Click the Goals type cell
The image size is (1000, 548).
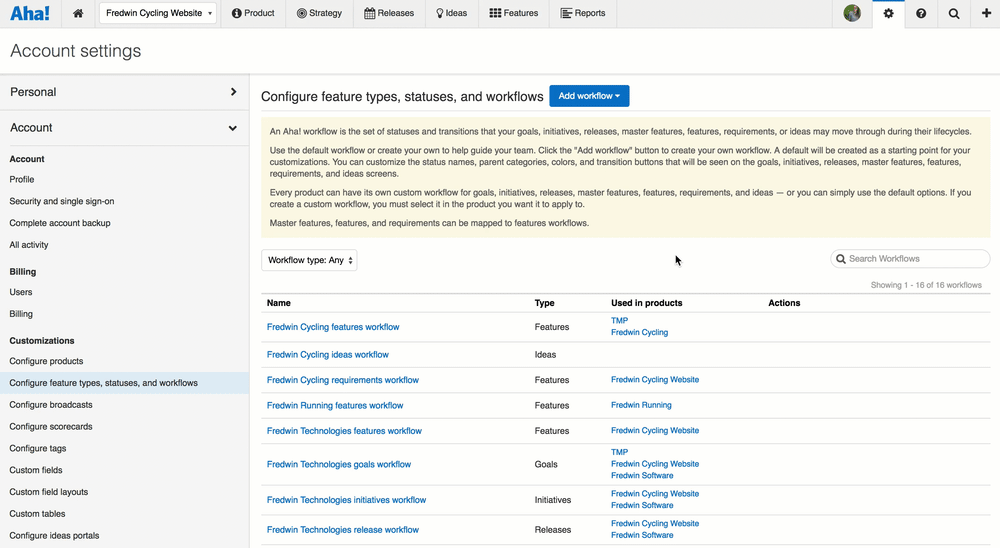(546, 464)
